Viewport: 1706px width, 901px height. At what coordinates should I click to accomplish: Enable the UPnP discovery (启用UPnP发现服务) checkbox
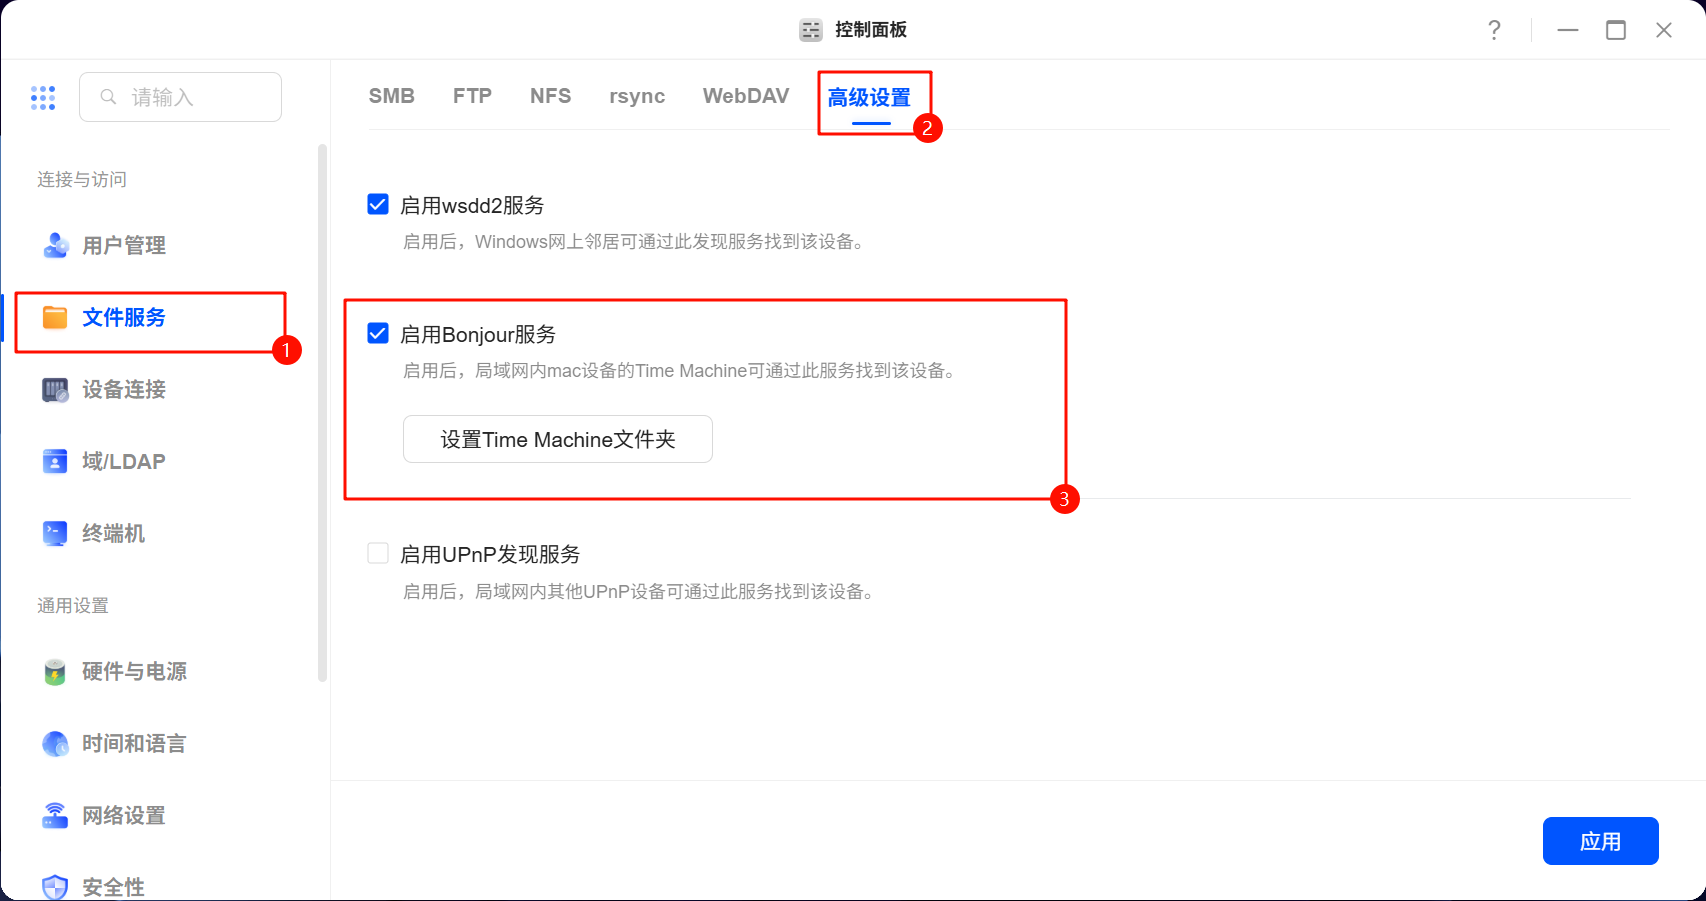point(378,553)
